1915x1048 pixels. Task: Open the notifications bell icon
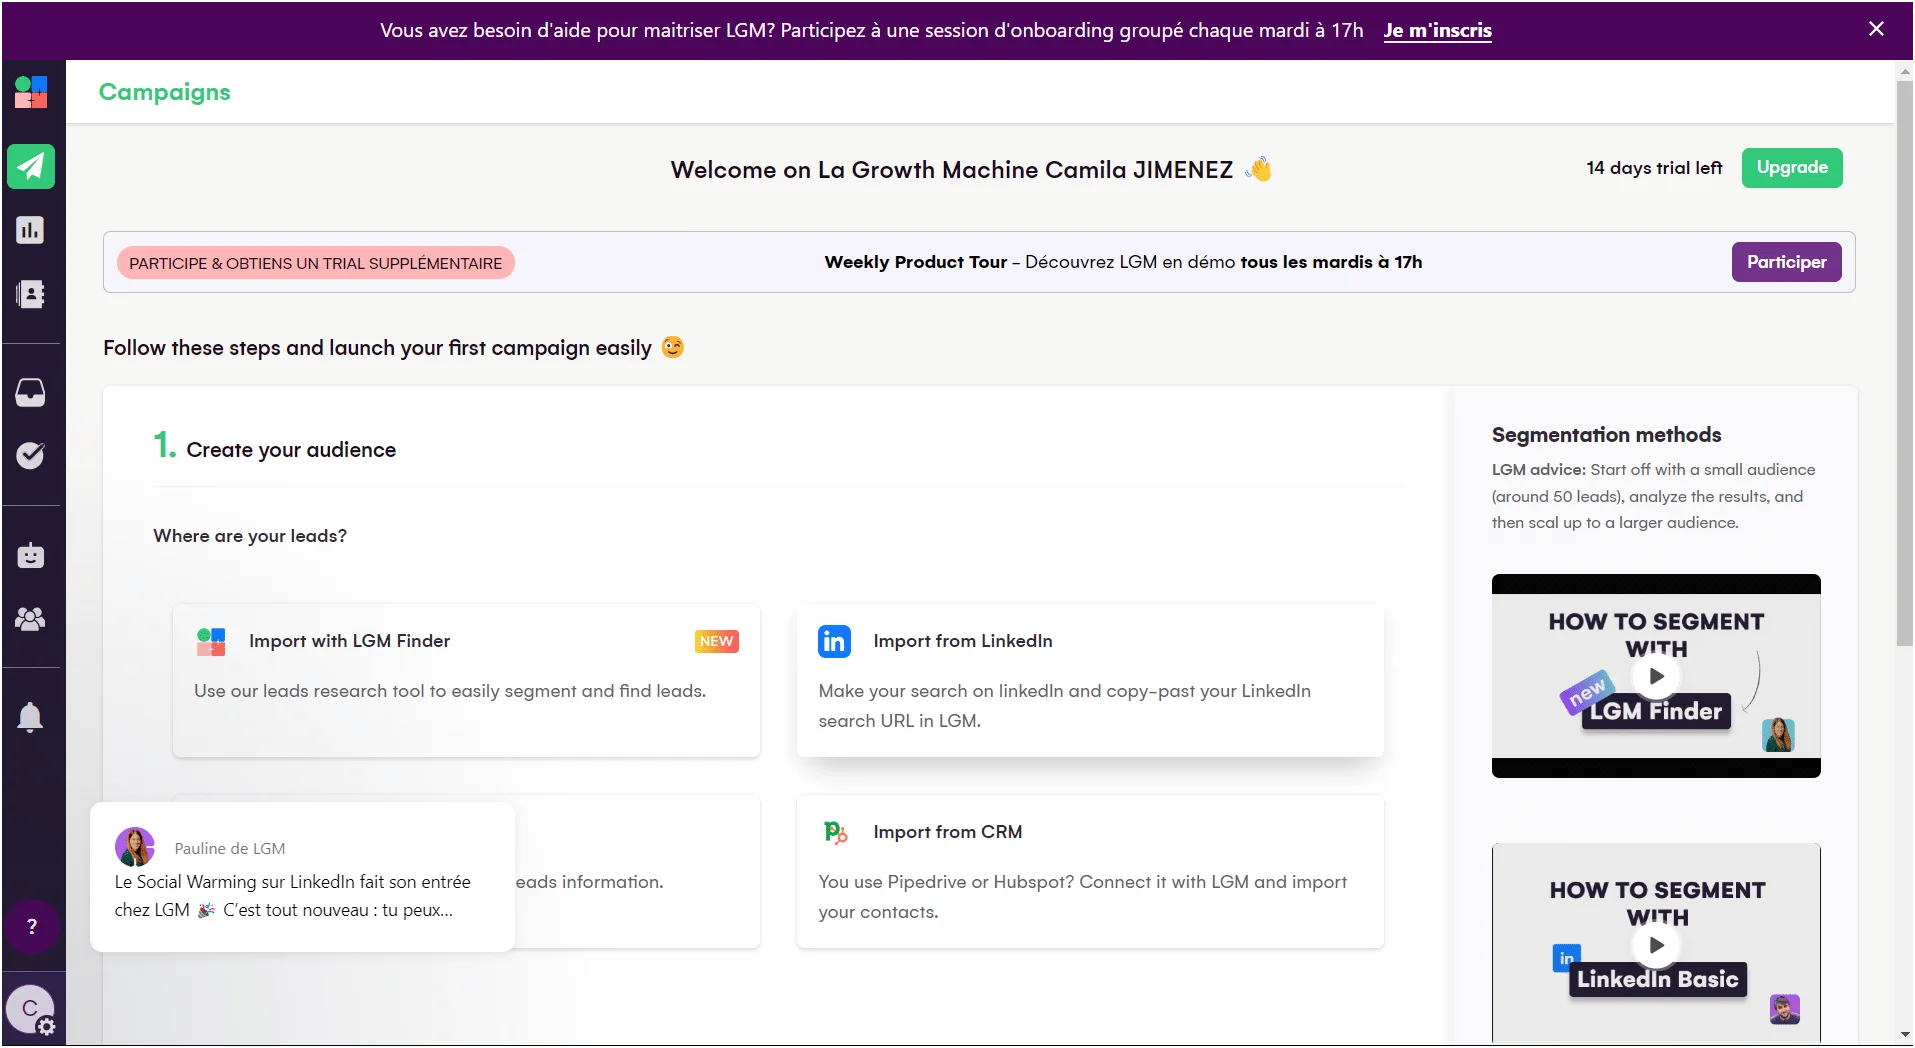[x=31, y=717]
